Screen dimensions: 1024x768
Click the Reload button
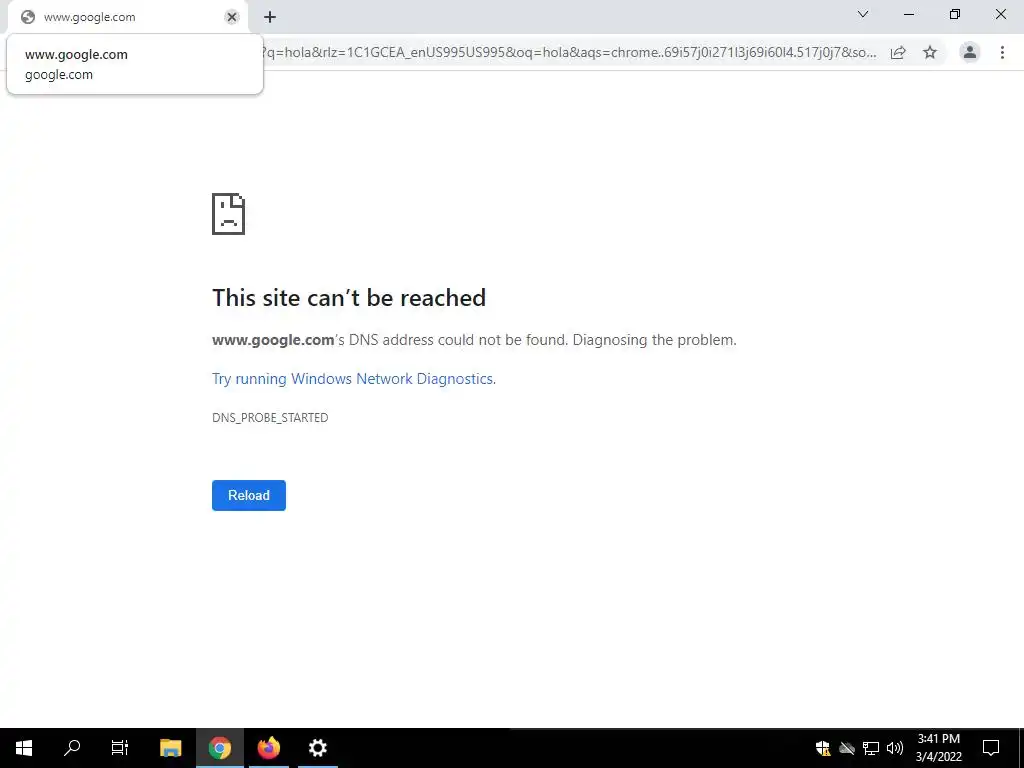tap(249, 495)
